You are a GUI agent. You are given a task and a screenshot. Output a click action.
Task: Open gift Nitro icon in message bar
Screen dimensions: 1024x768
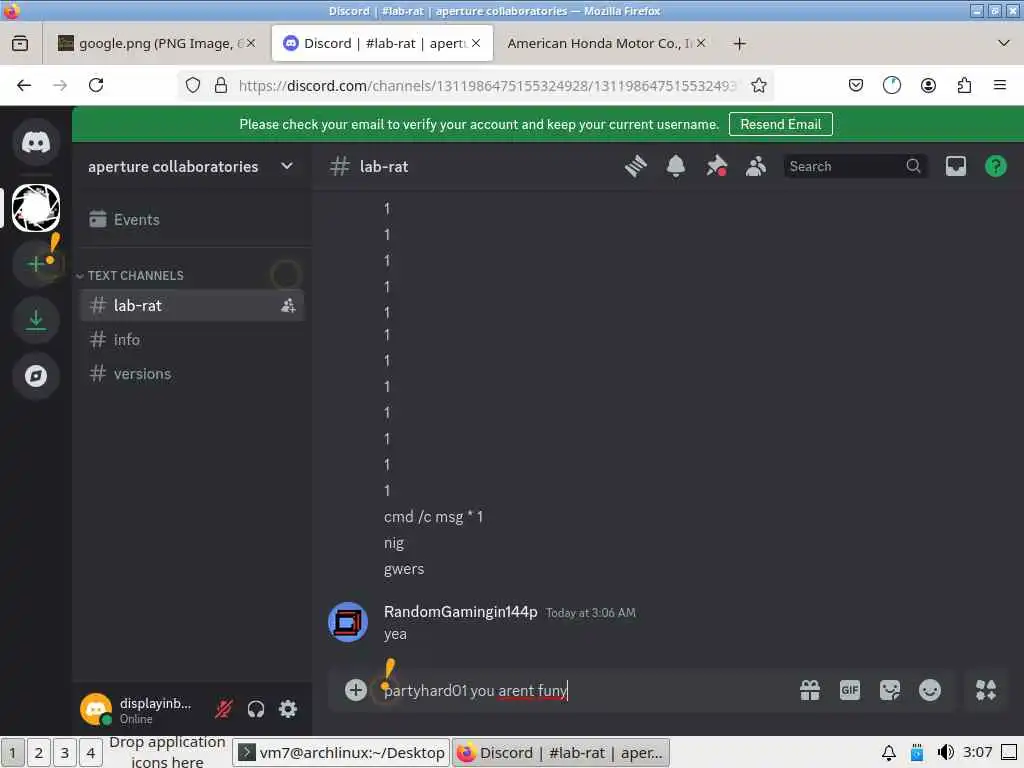click(810, 690)
